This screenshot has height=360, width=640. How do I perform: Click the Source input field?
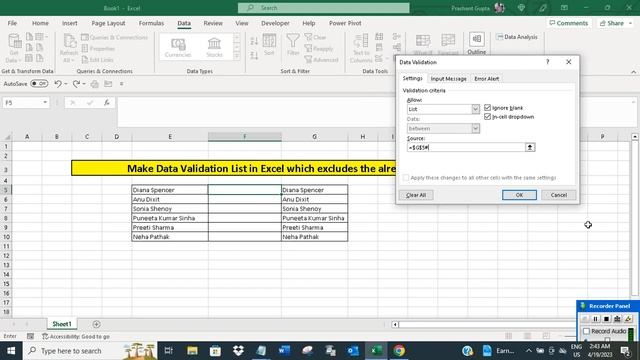(466, 147)
